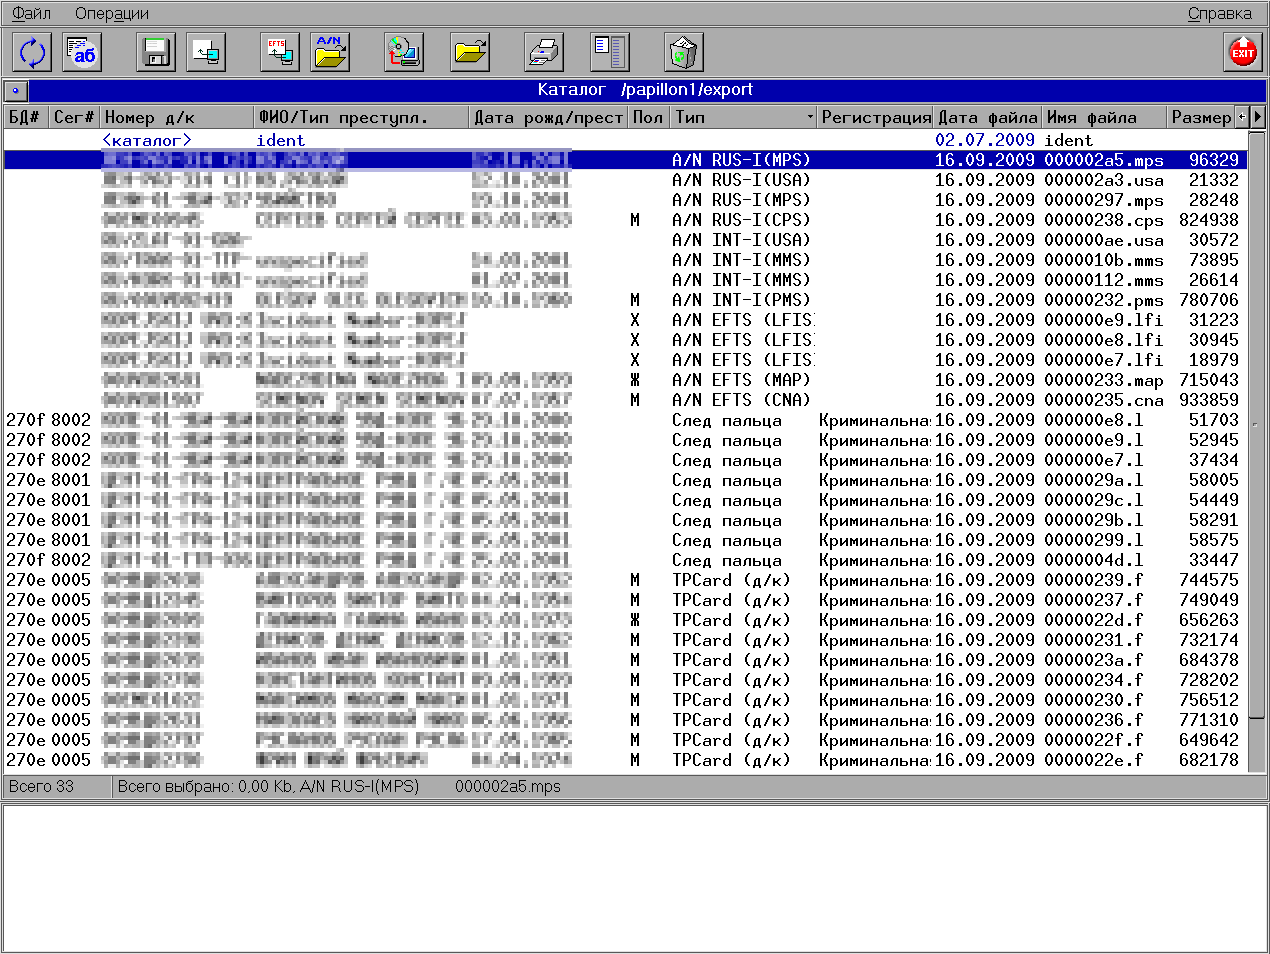Image resolution: width=1270 pixels, height=954 pixels.
Task: Select file 0000004d.l
Action: coord(626,560)
